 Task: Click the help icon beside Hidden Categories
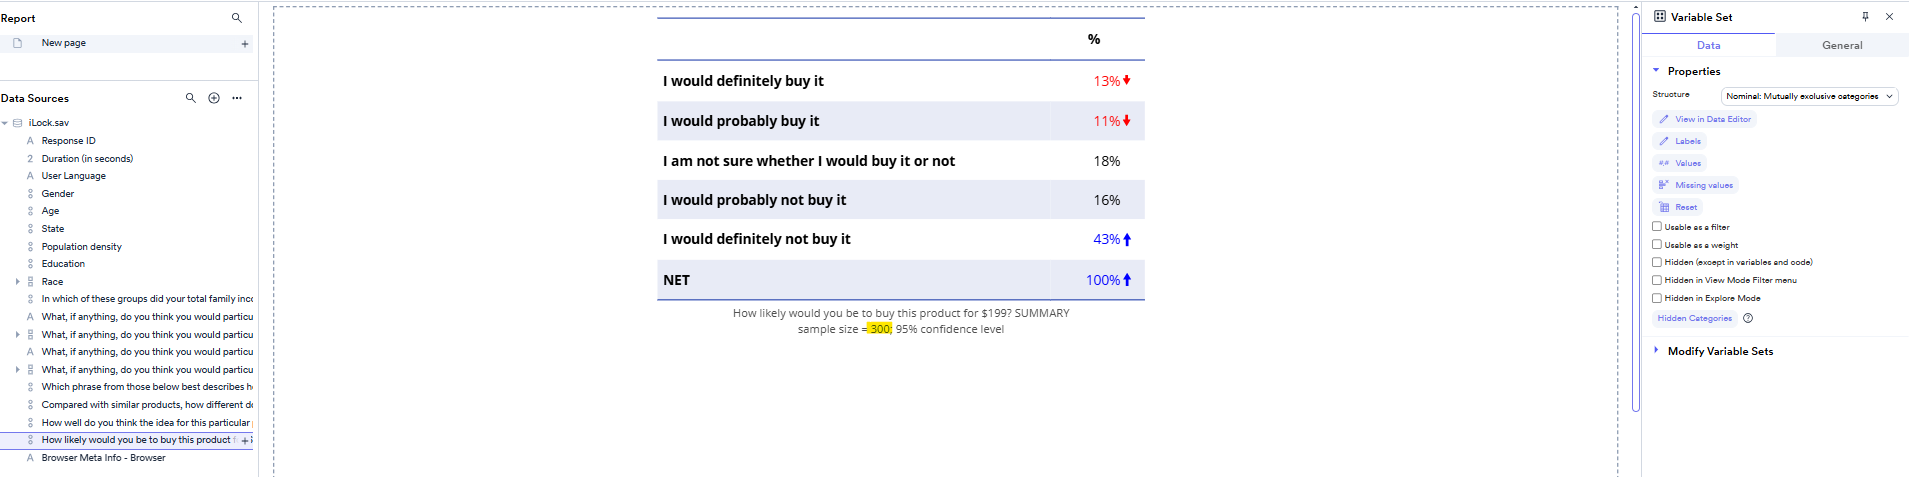click(1748, 319)
